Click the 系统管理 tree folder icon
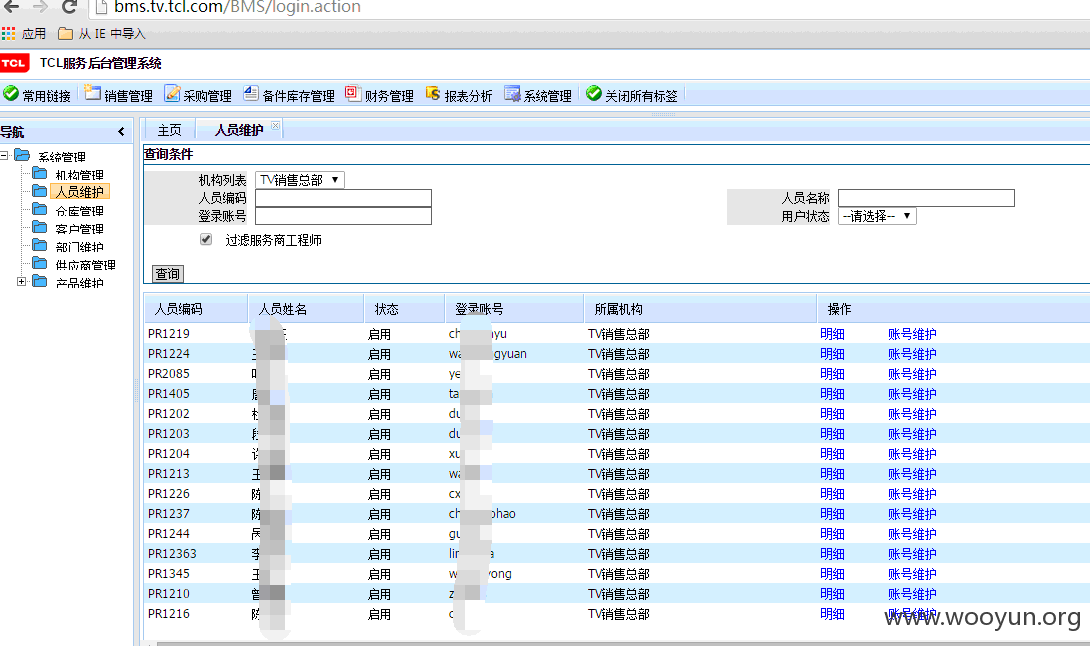Screen dimensions: 1090x646 (x=22, y=155)
